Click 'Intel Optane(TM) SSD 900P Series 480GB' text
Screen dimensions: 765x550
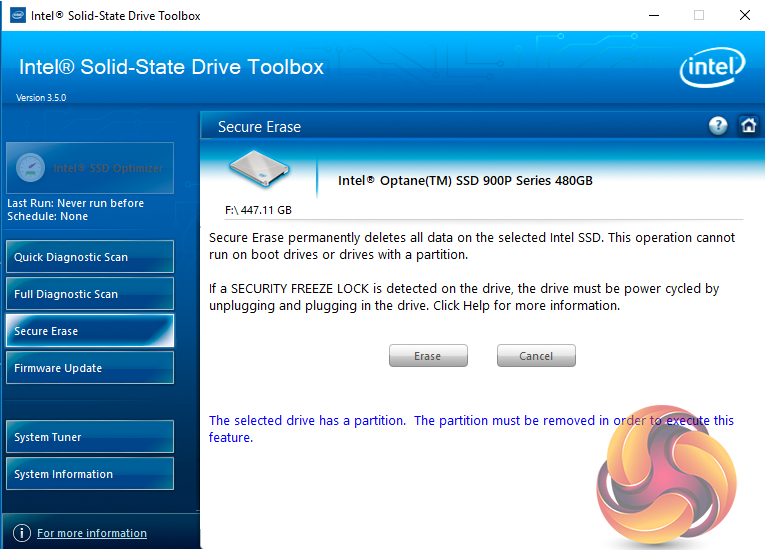(465, 181)
